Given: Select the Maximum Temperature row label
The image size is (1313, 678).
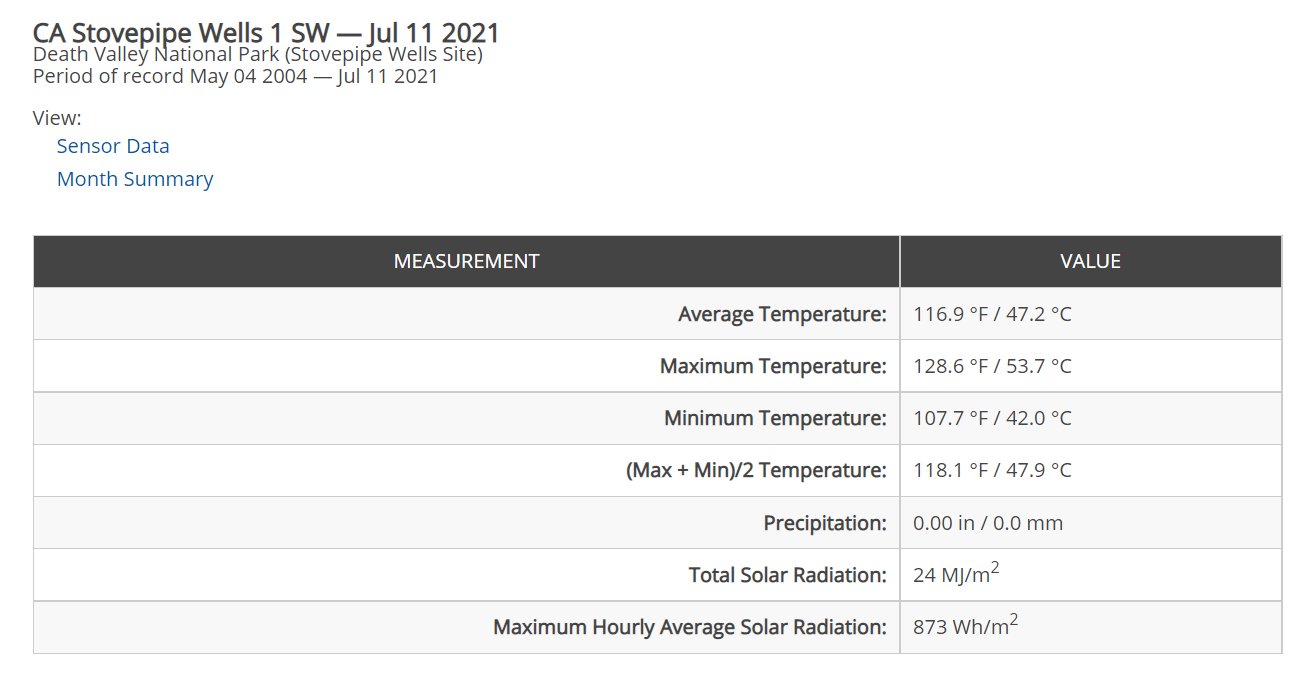Looking at the screenshot, I should click(773, 366).
